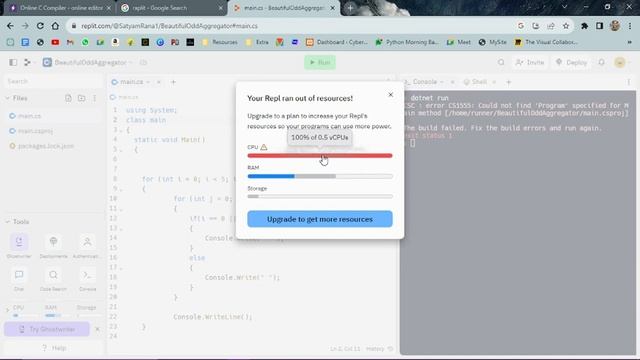This screenshot has width=640, height=360.
Task: Create a new file icon
Action: [x=68, y=98]
